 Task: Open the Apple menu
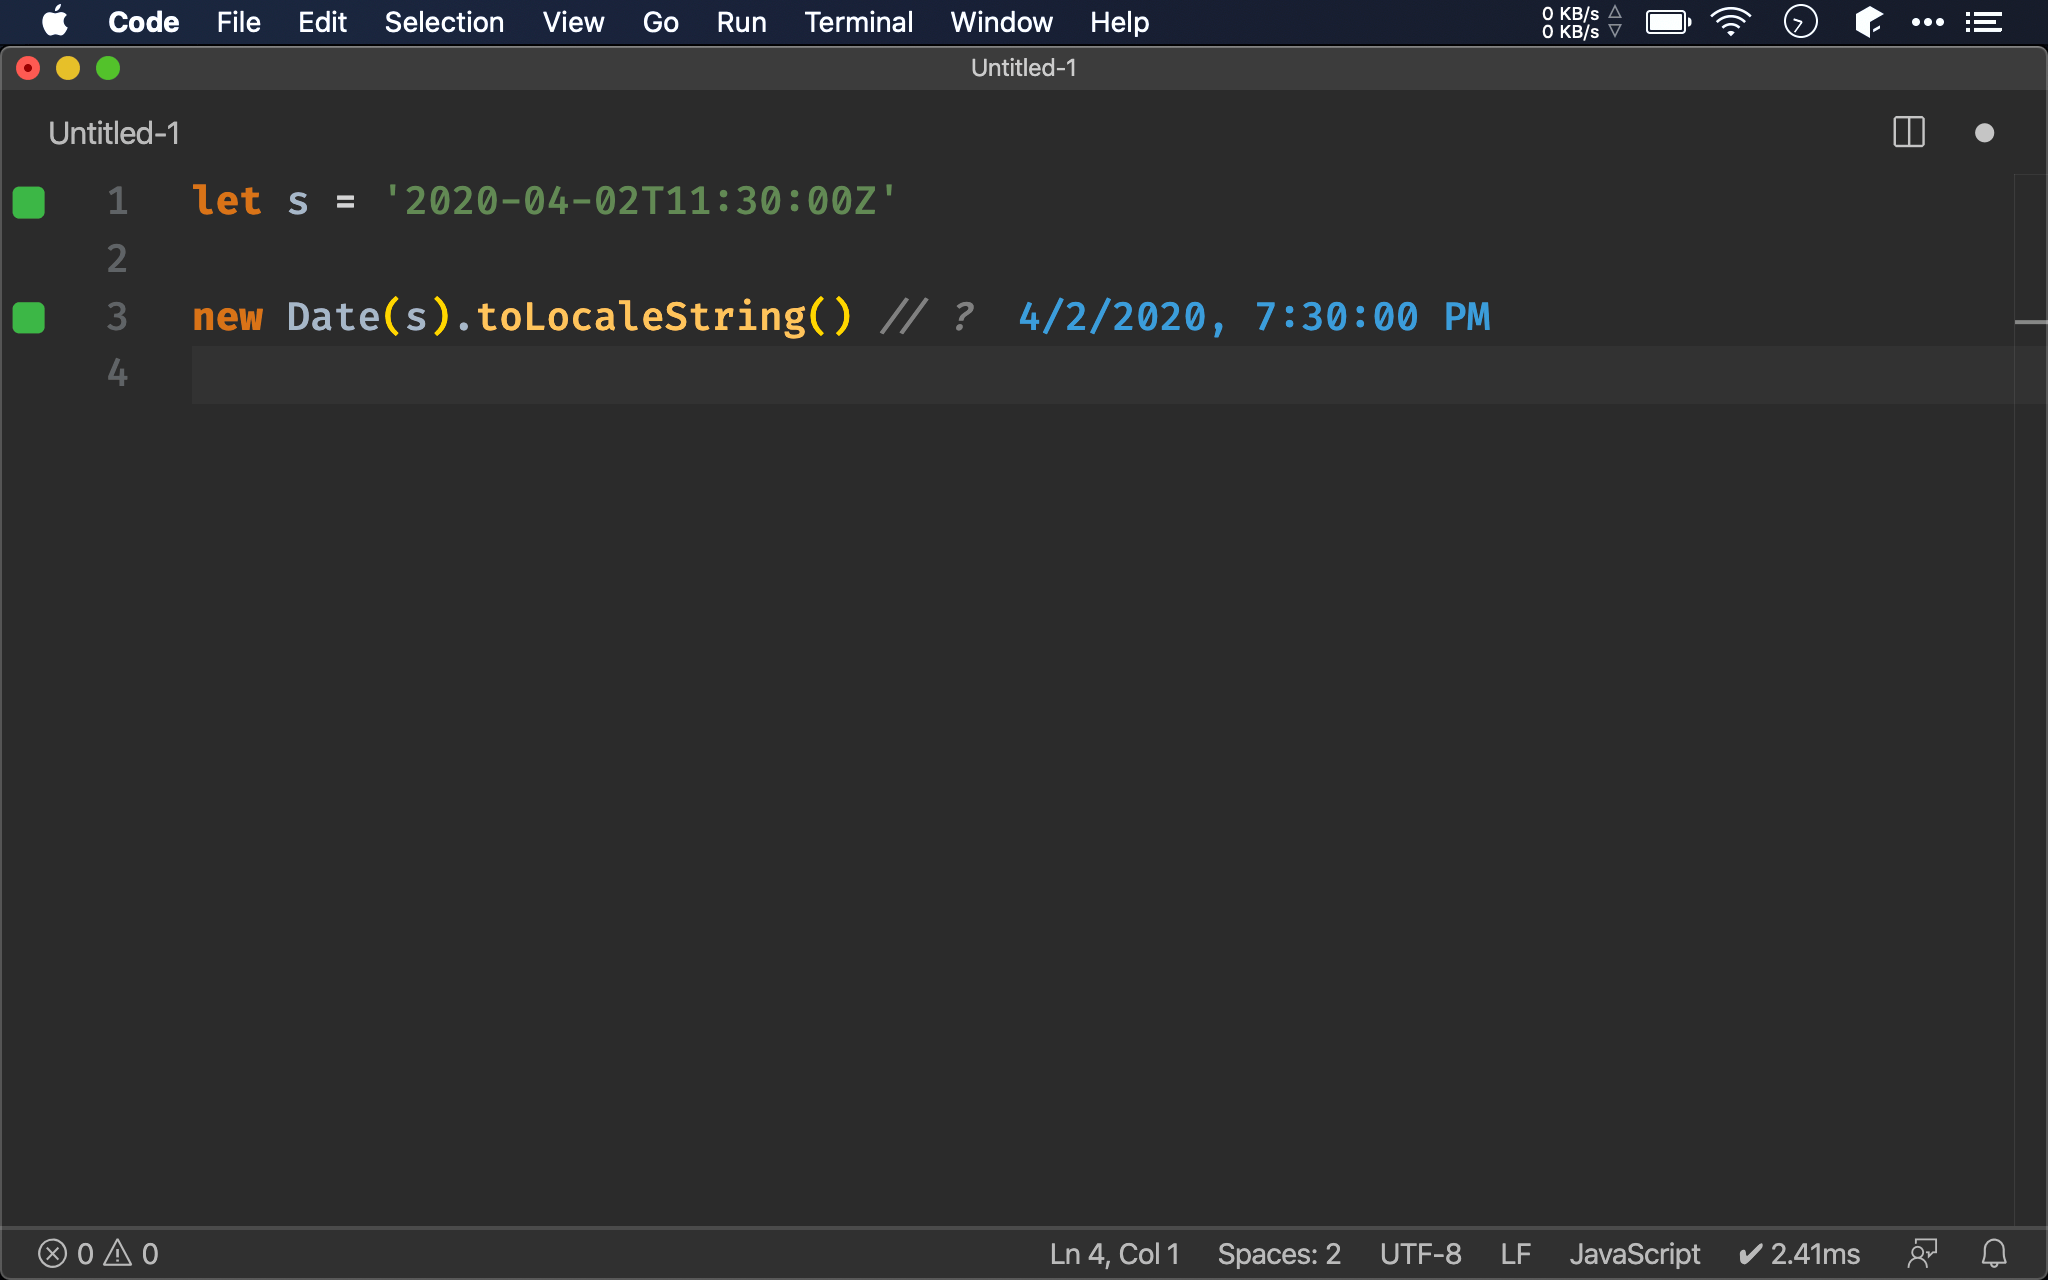(x=55, y=21)
